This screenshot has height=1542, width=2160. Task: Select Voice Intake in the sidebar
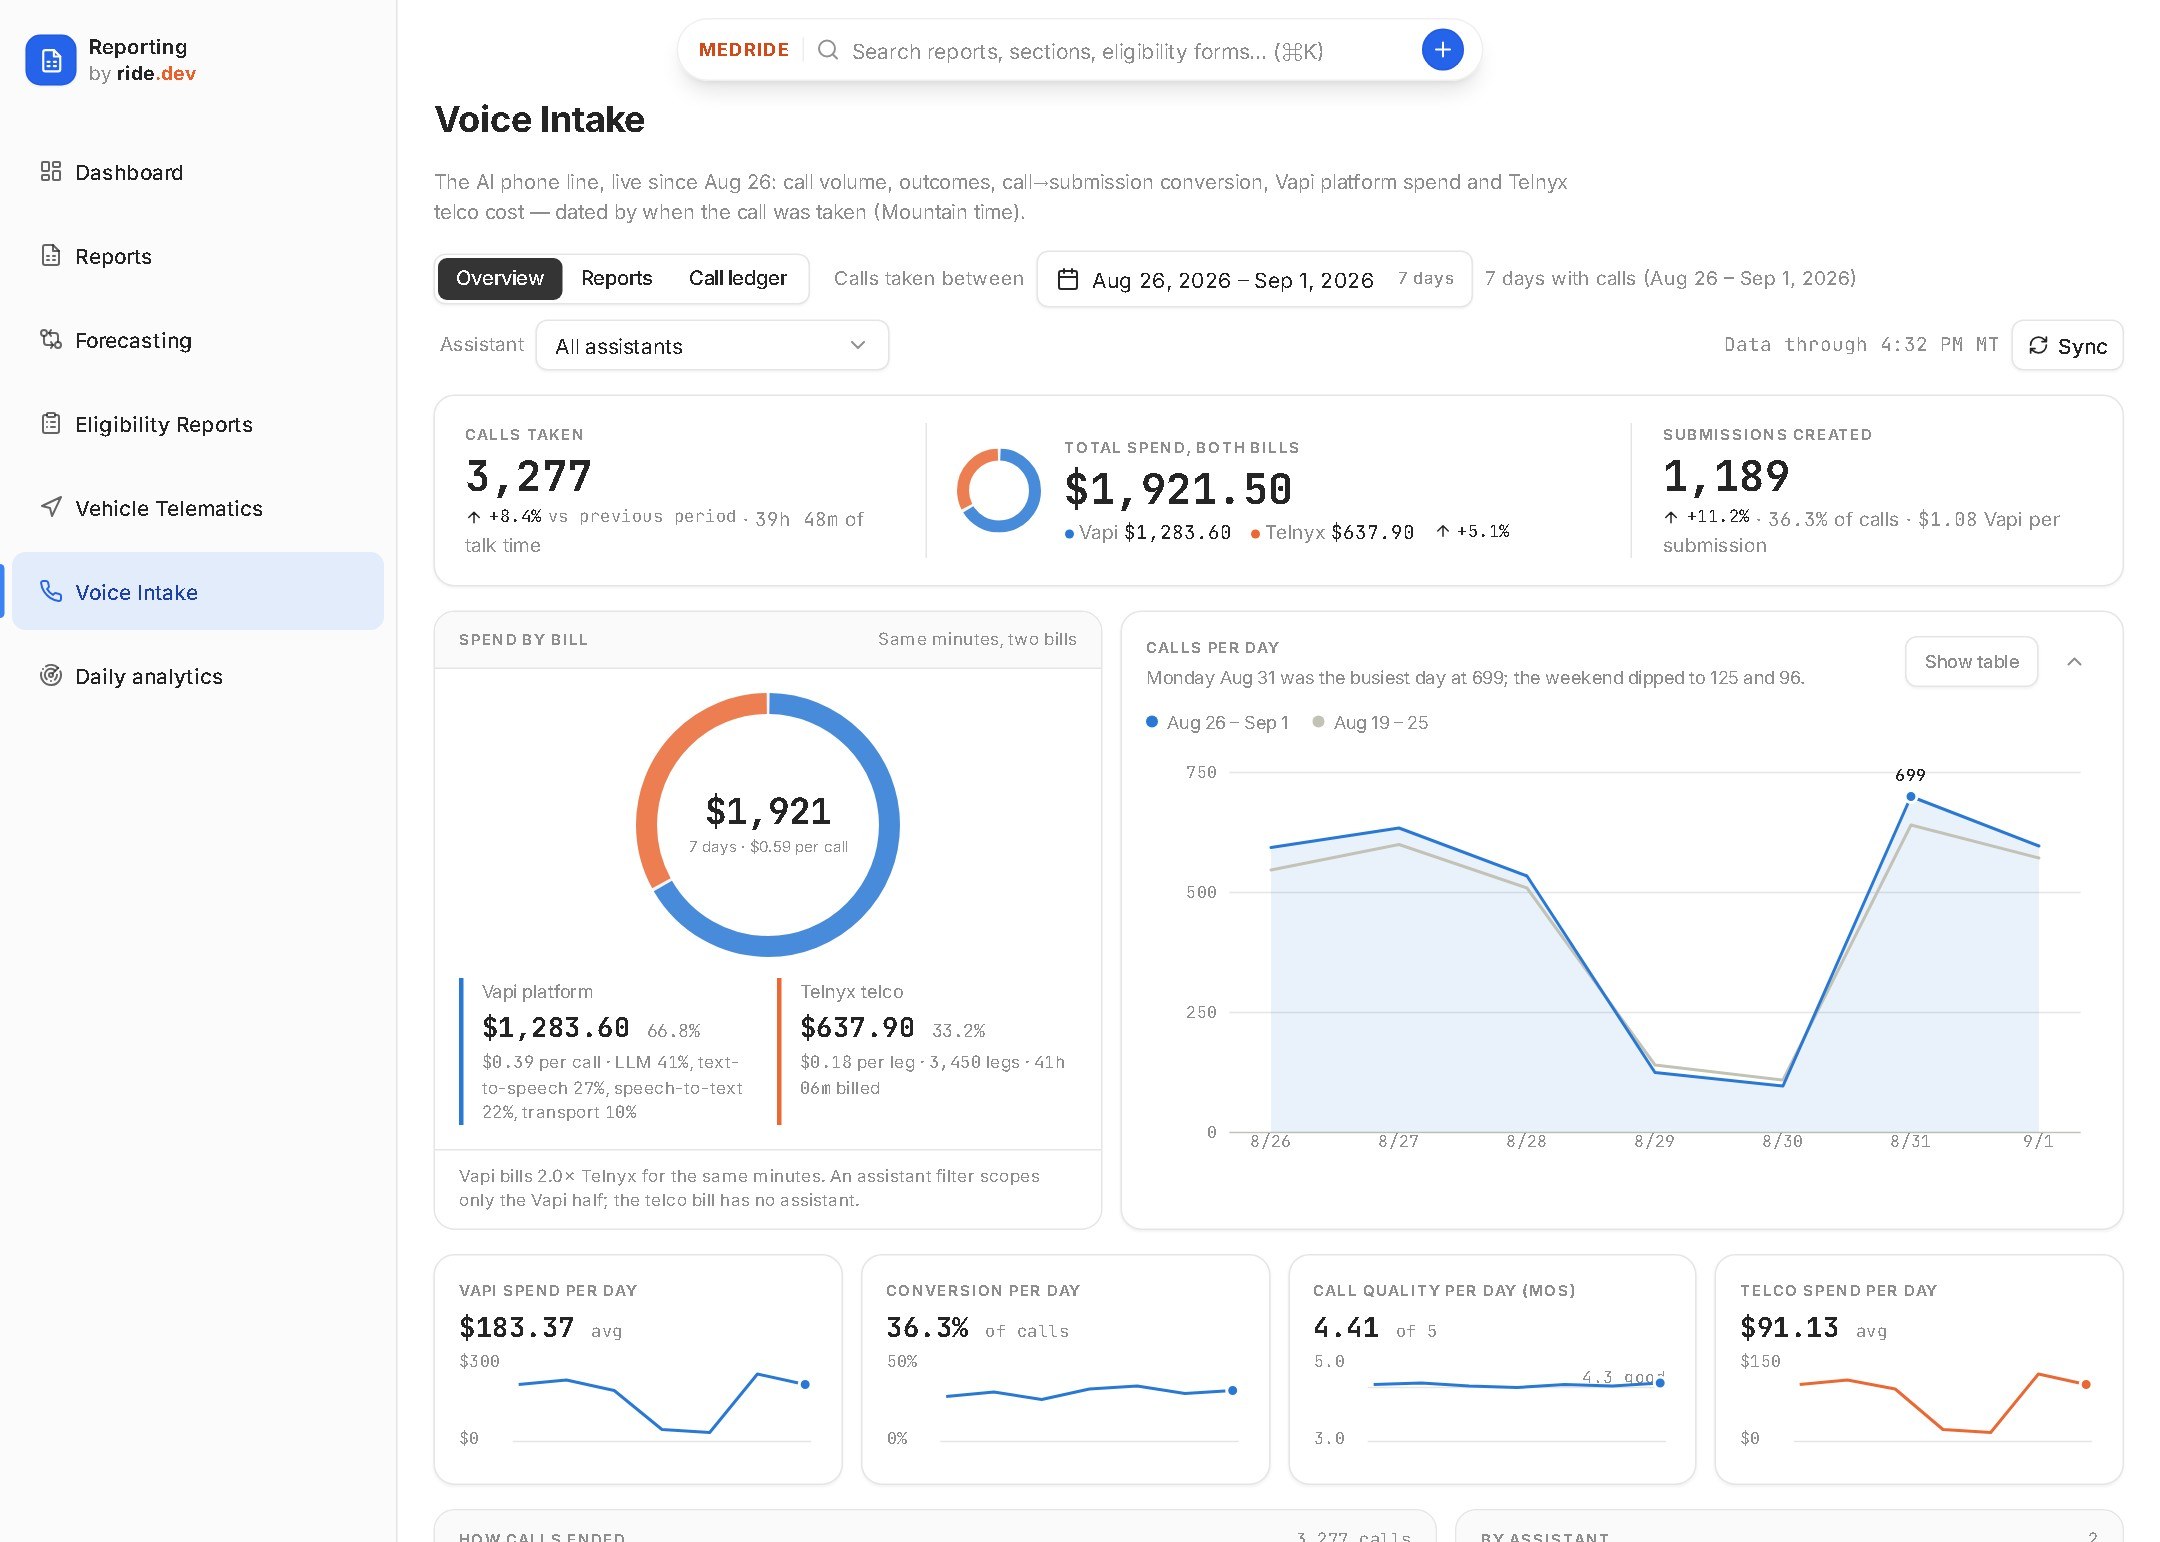pyautogui.click(x=198, y=592)
